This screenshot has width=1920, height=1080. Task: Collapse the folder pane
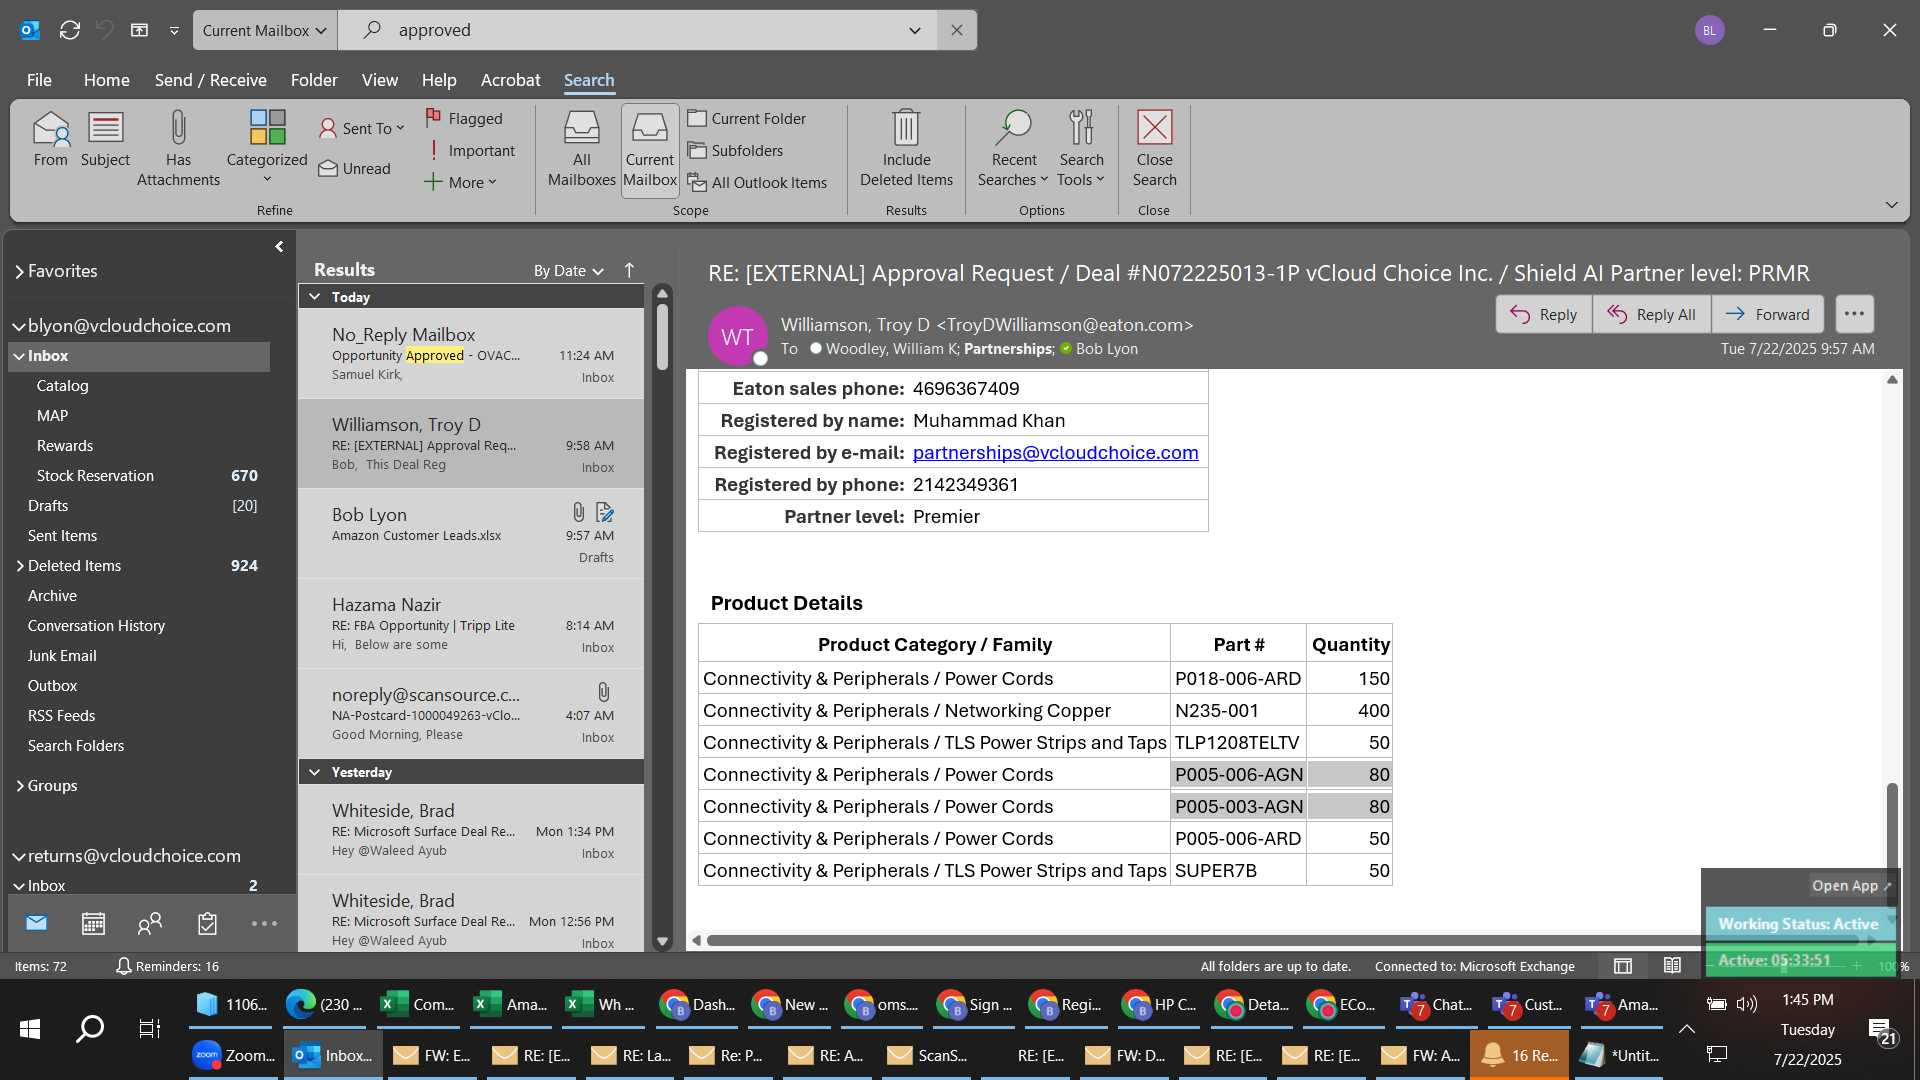(x=279, y=246)
